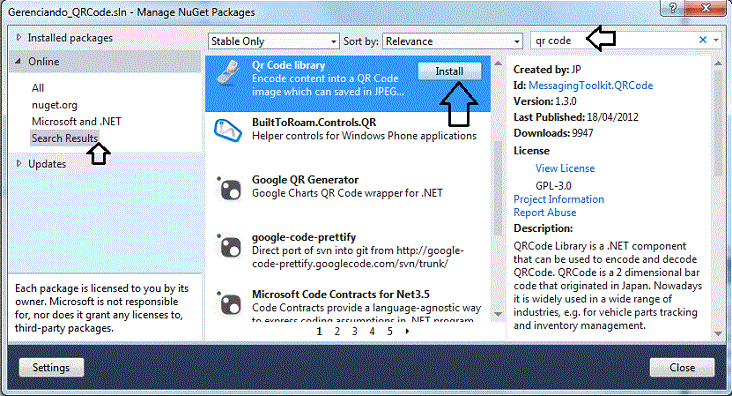Expand the Installed packages section
Screen dimensions: 732x396
[x=19, y=37]
